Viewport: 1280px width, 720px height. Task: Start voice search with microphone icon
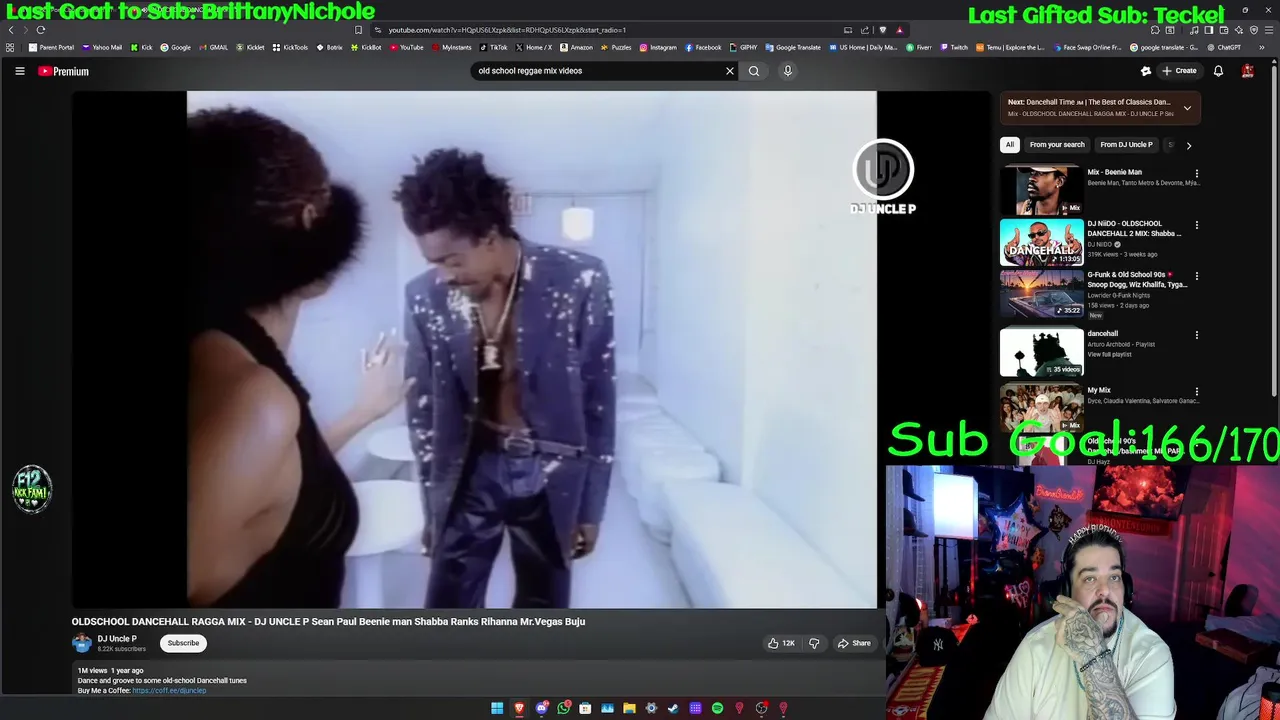787,71
